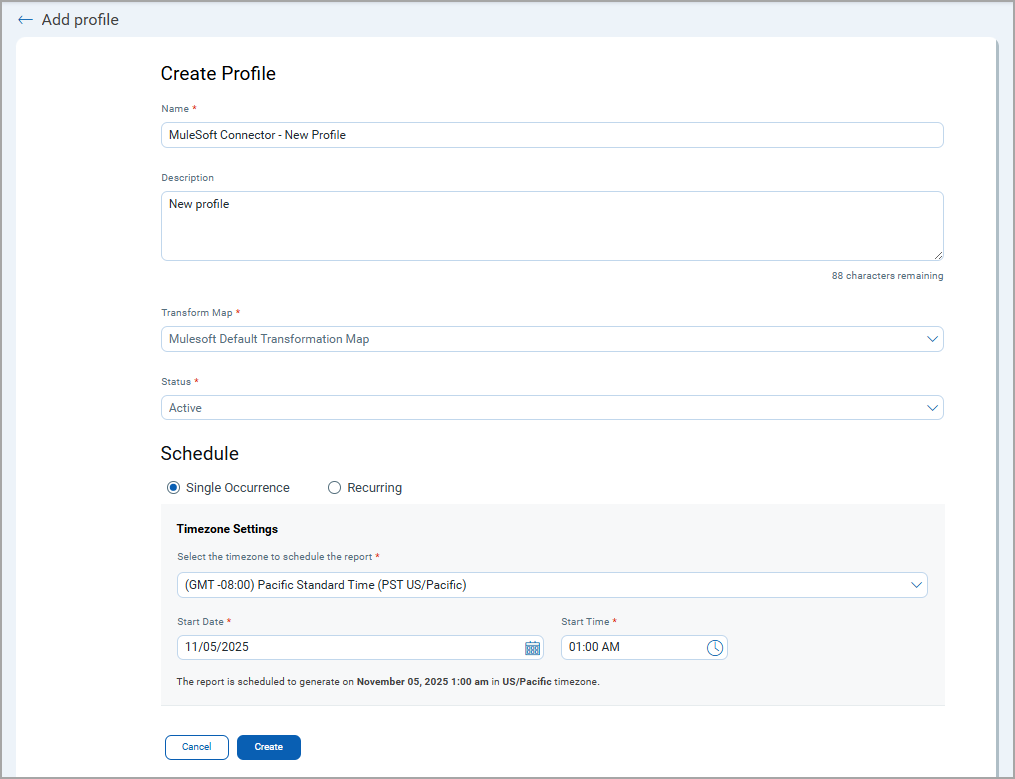Select the Recurring radio button
The image size is (1015, 779).
point(334,487)
